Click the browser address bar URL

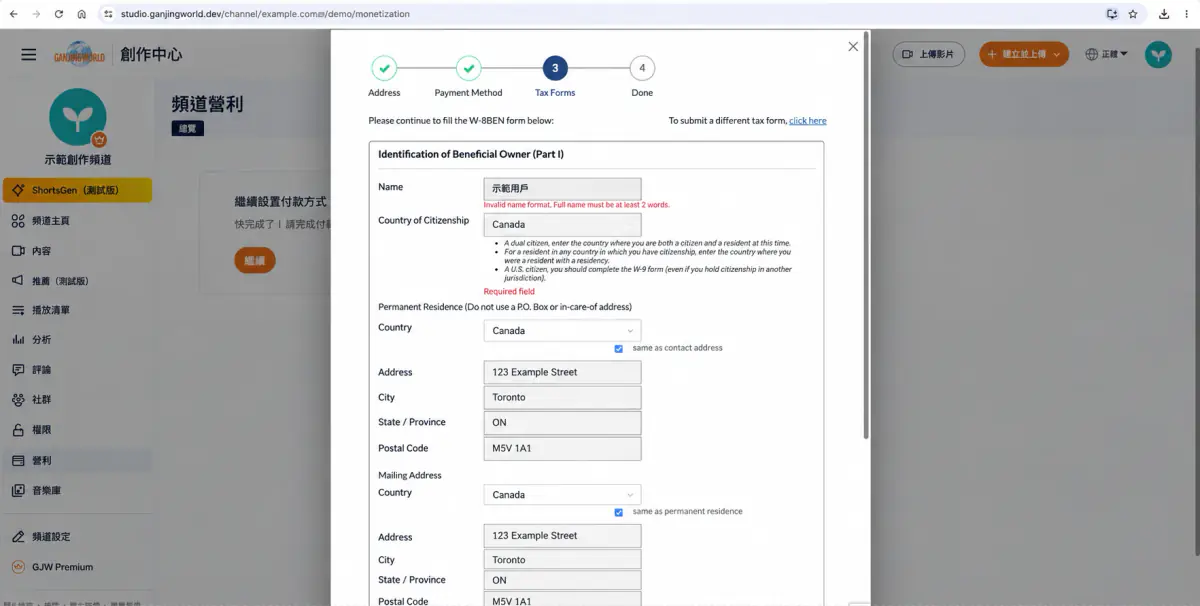tap(265, 14)
